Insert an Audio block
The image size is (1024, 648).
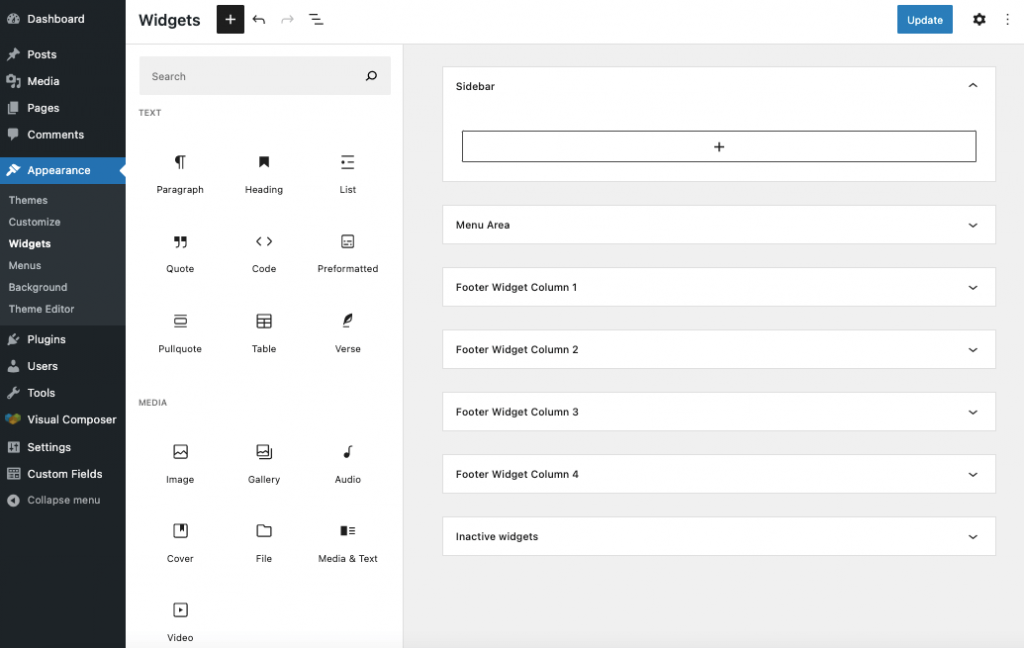(x=347, y=460)
